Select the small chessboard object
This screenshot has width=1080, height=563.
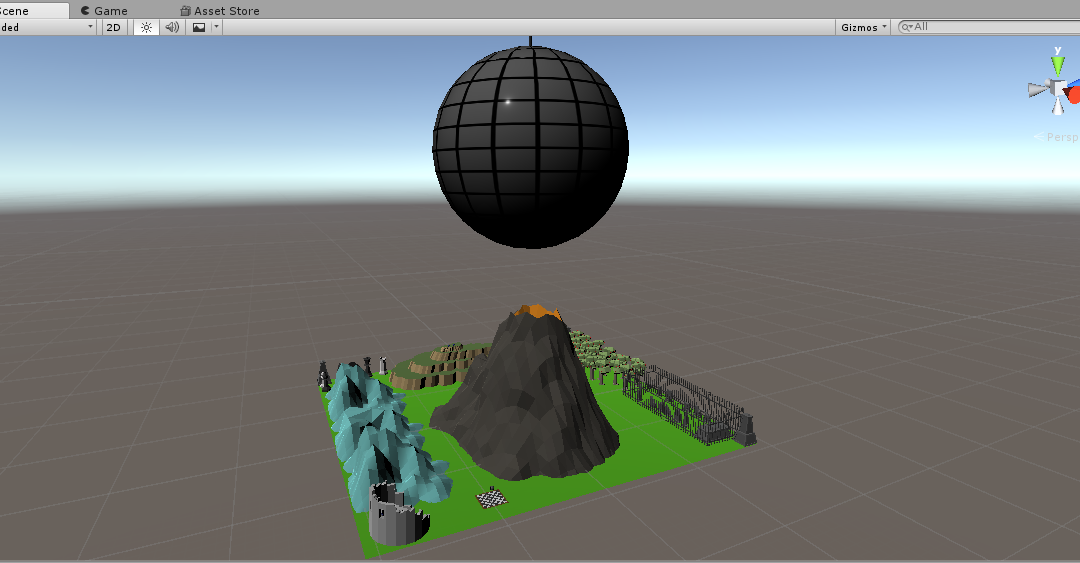tap(492, 497)
